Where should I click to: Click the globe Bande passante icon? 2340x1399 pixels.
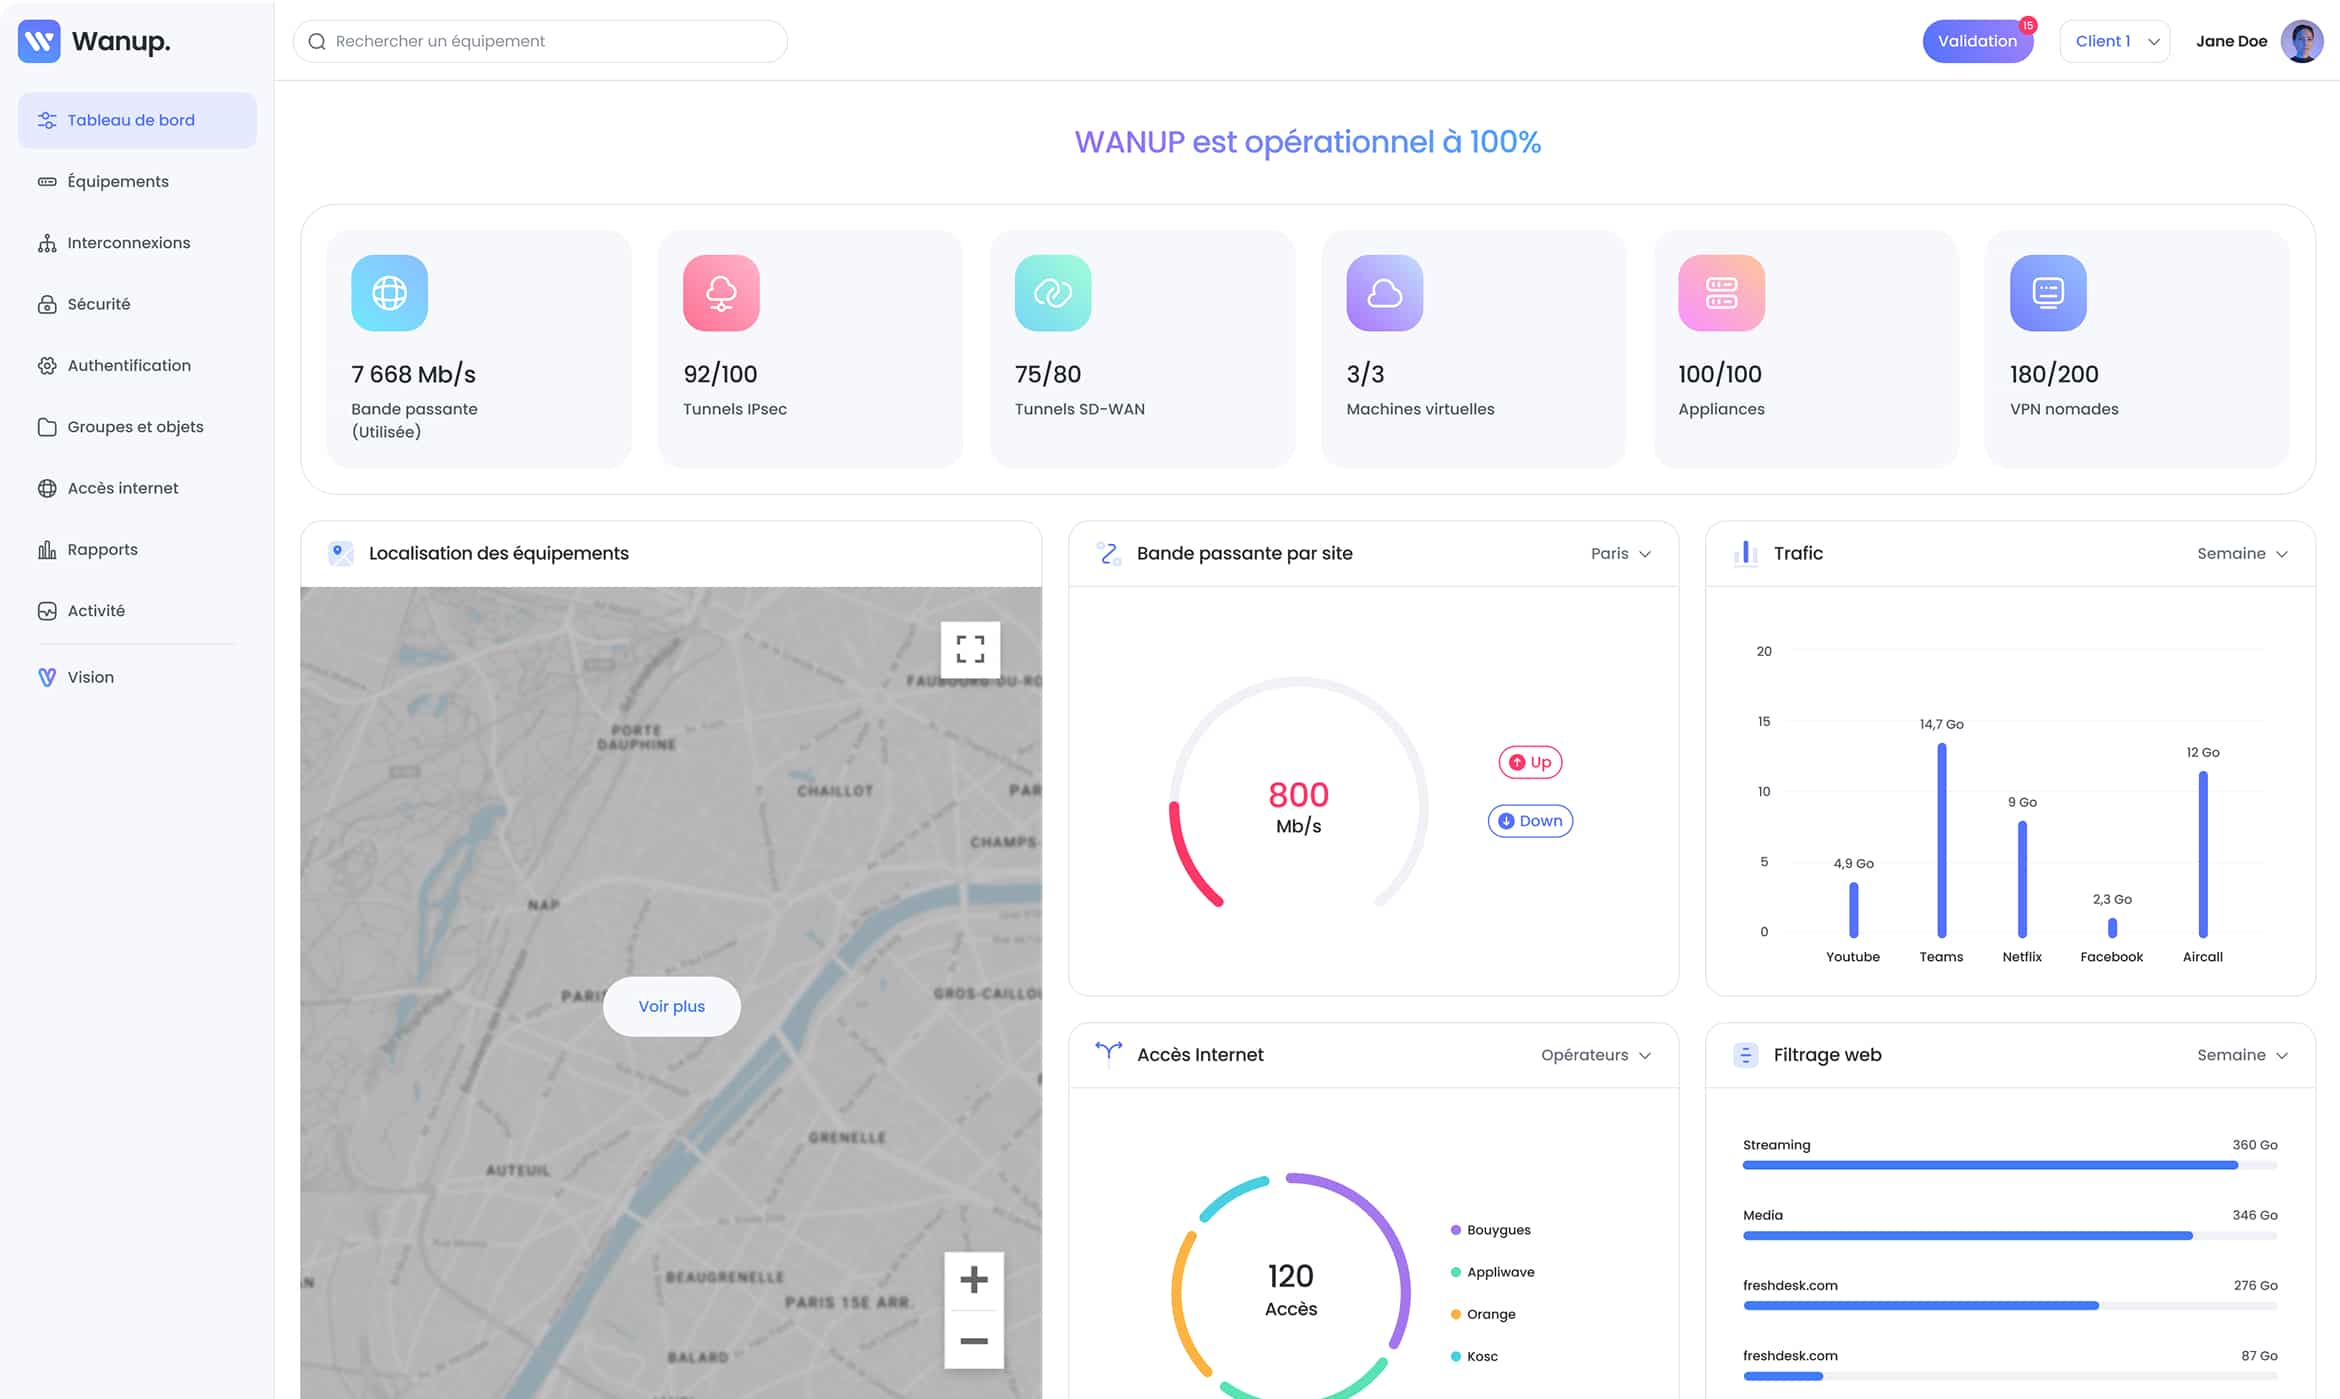[389, 293]
